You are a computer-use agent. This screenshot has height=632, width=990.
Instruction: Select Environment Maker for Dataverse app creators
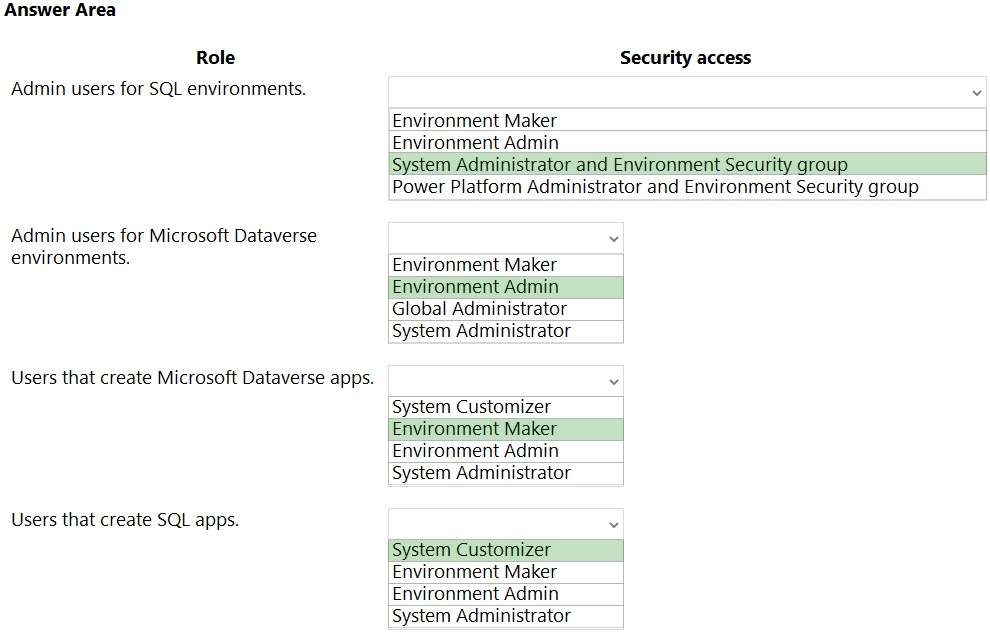coord(506,429)
